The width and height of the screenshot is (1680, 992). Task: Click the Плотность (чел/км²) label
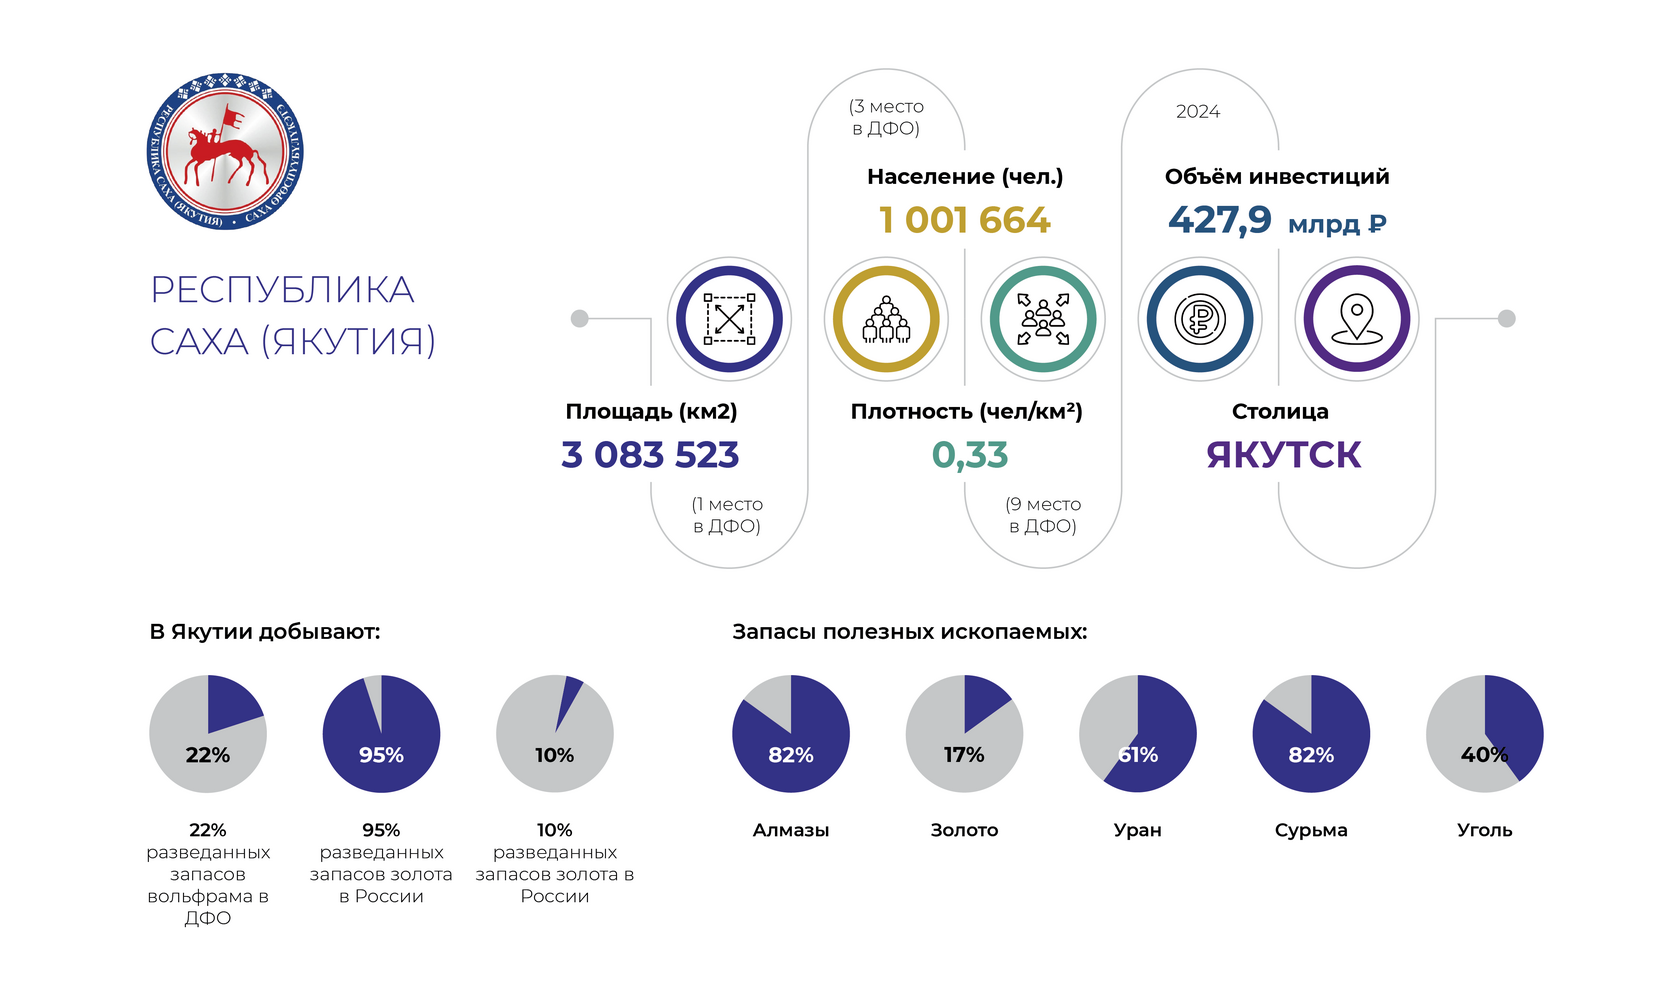click(966, 411)
